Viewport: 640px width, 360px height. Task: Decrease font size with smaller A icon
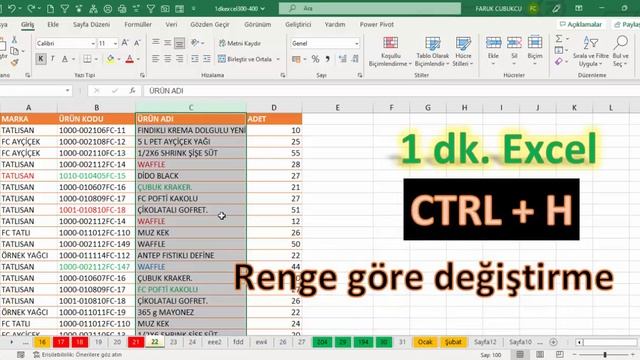pyautogui.click(x=137, y=43)
